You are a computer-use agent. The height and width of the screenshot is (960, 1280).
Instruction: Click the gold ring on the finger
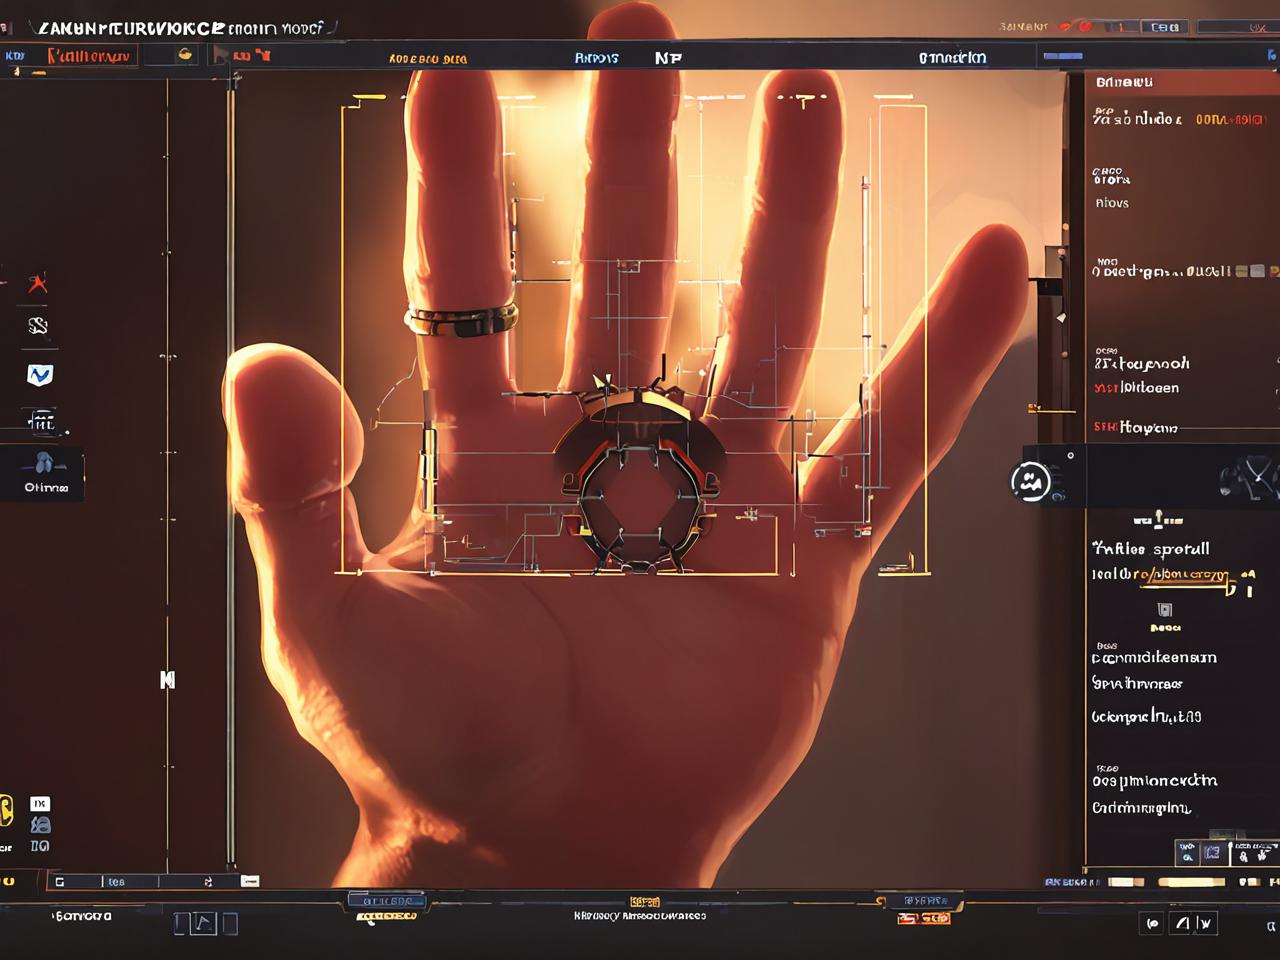461,318
